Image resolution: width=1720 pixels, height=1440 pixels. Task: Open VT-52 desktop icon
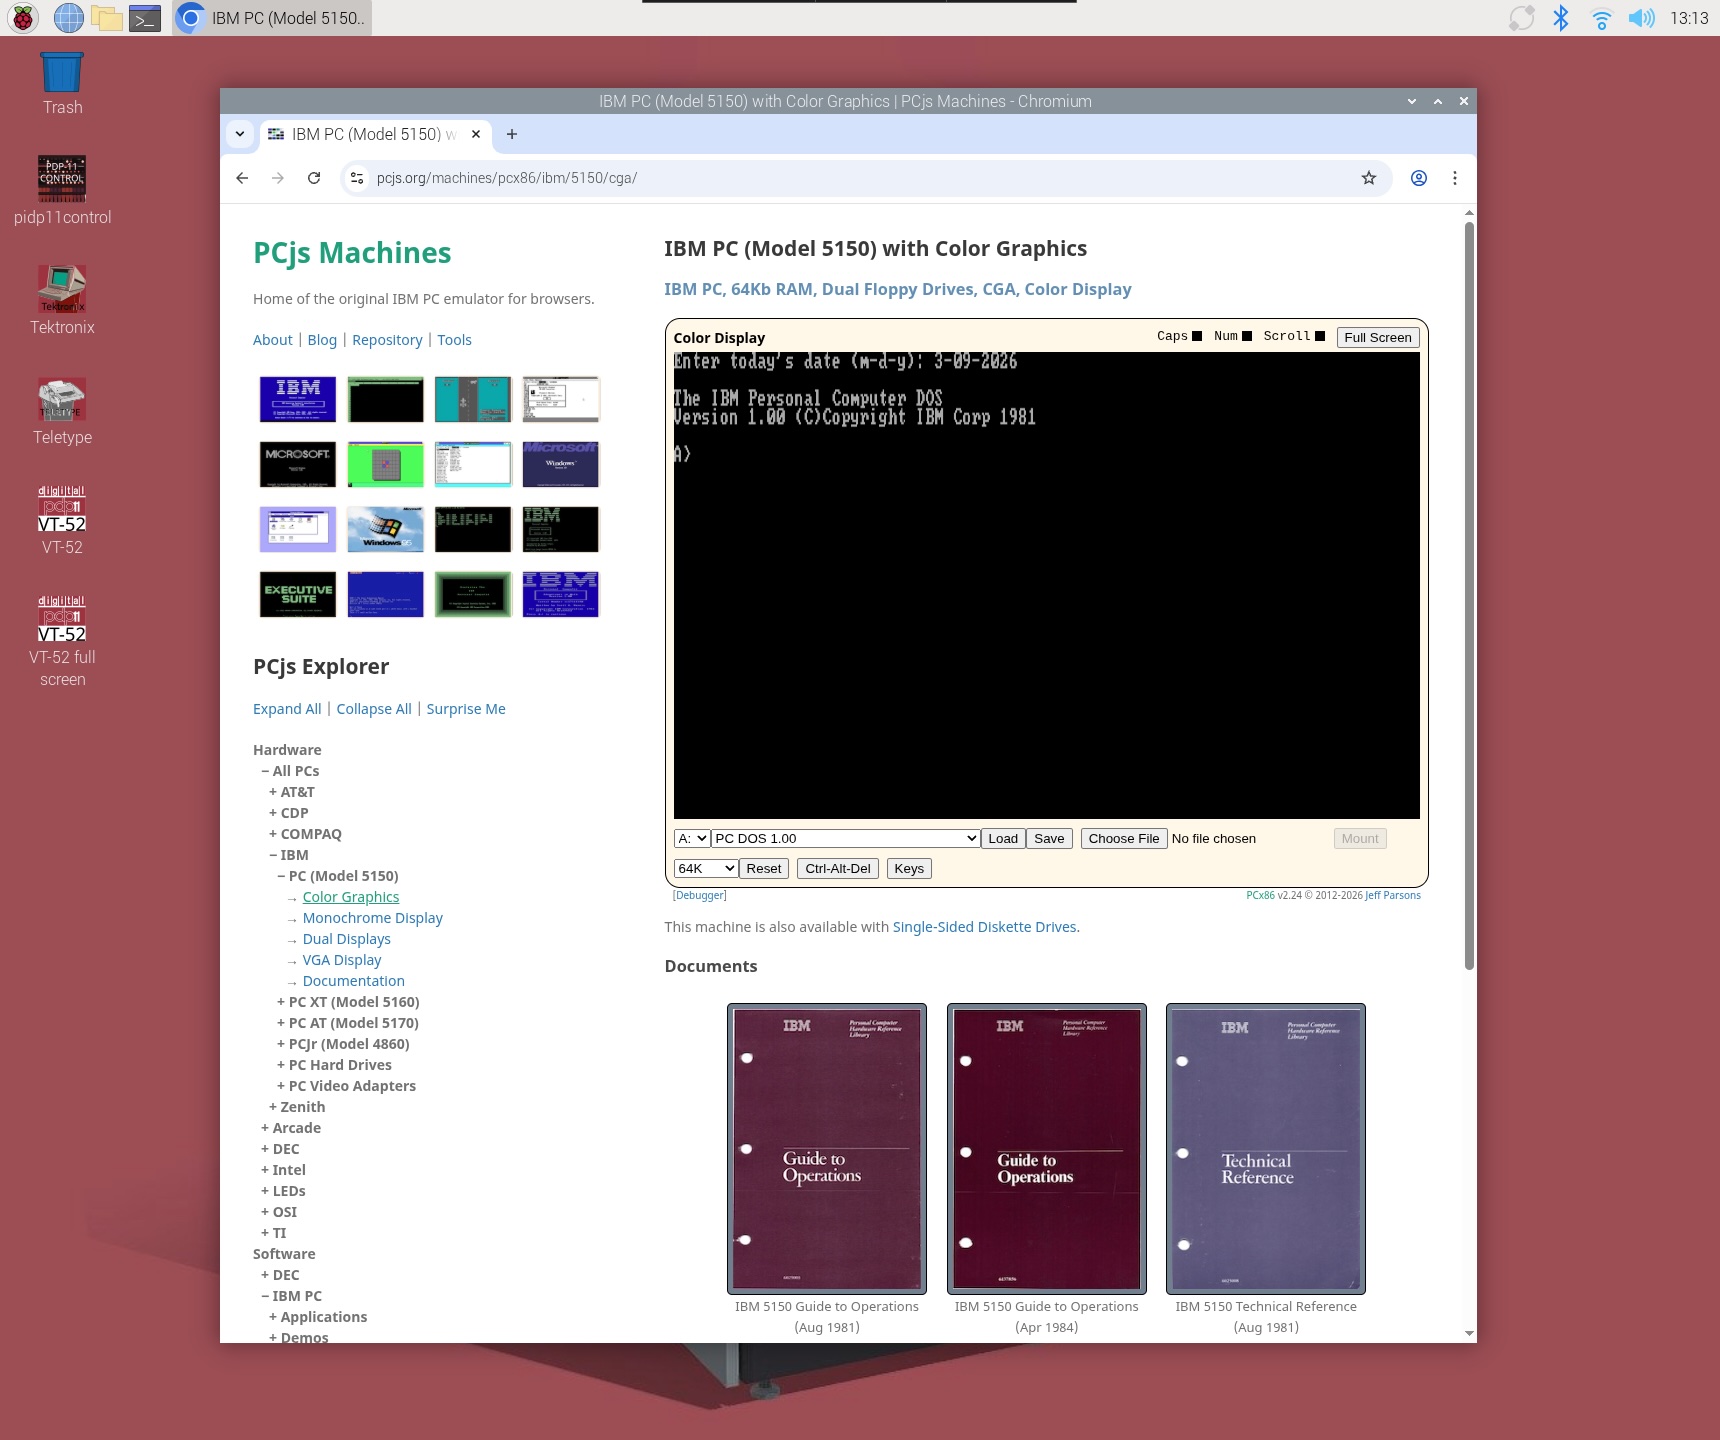[62, 520]
